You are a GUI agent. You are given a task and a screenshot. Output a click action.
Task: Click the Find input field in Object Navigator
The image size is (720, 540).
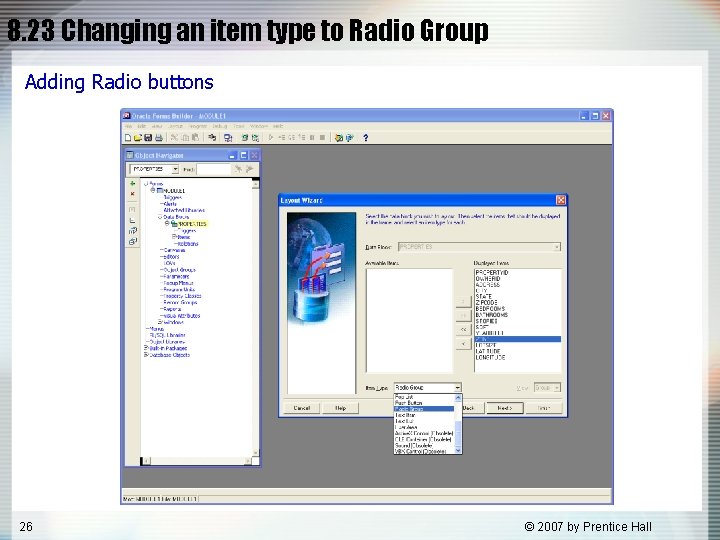pyautogui.click(x=214, y=169)
